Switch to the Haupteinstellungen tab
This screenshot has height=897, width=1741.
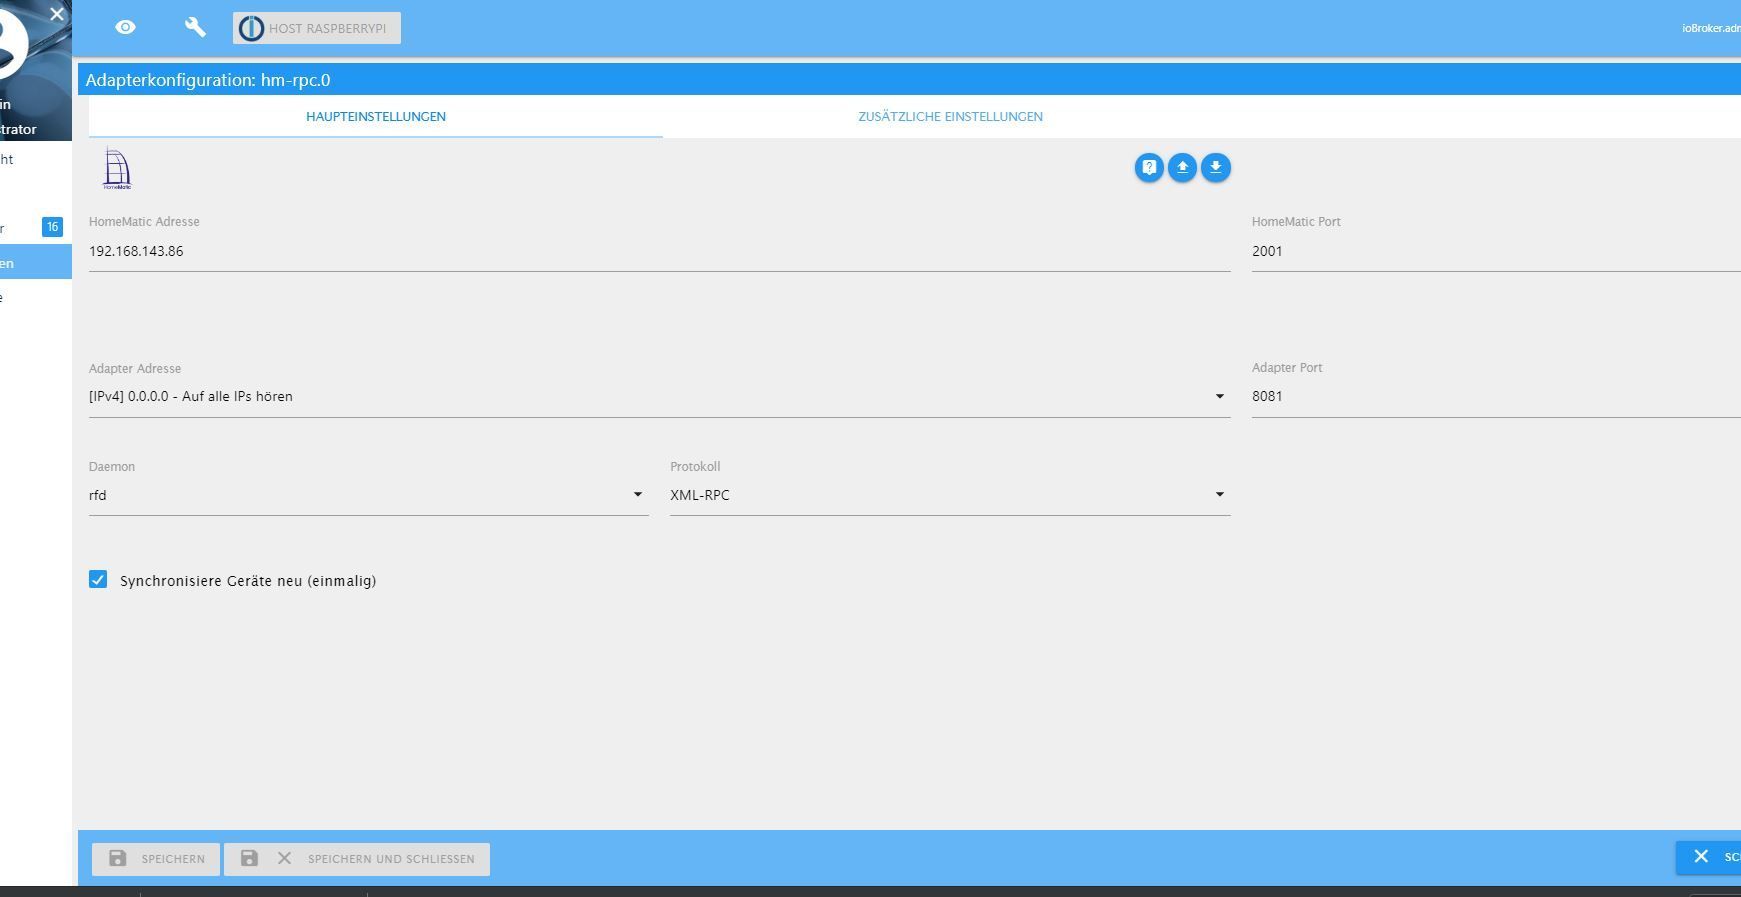tap(376, 117)
